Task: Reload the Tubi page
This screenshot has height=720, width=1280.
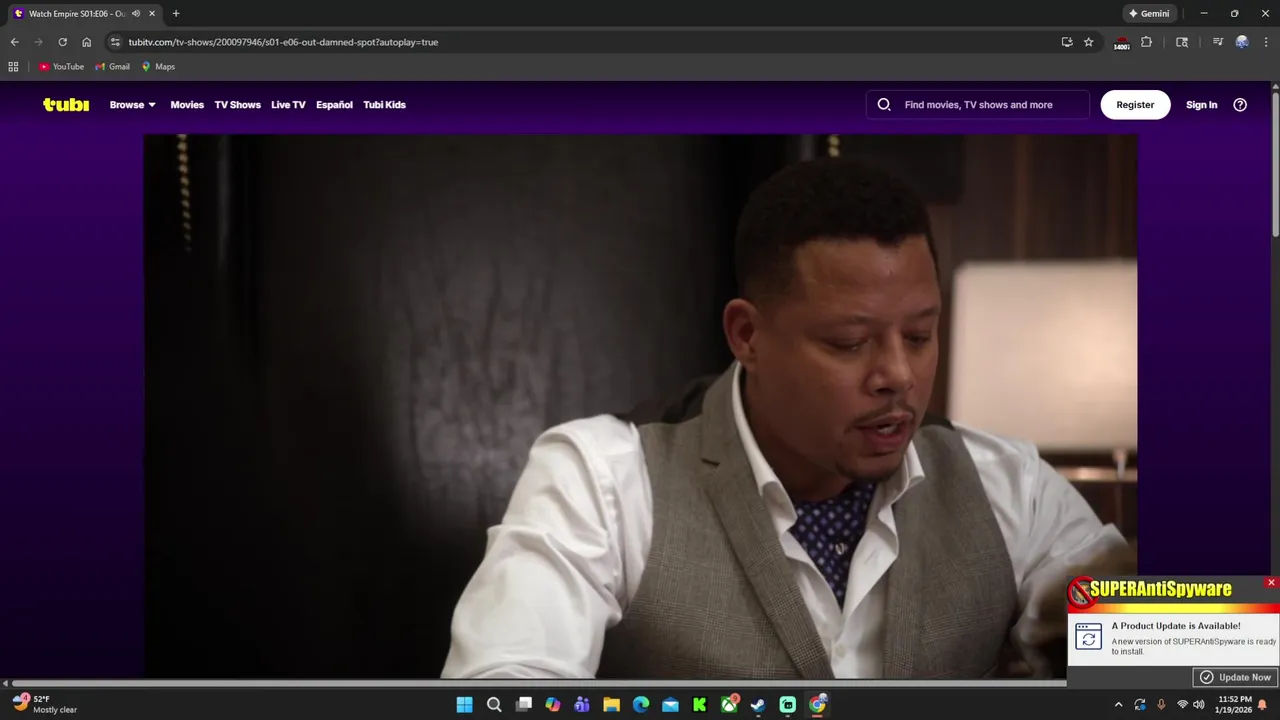Action: pyautogui.click(x=62, y=42)
